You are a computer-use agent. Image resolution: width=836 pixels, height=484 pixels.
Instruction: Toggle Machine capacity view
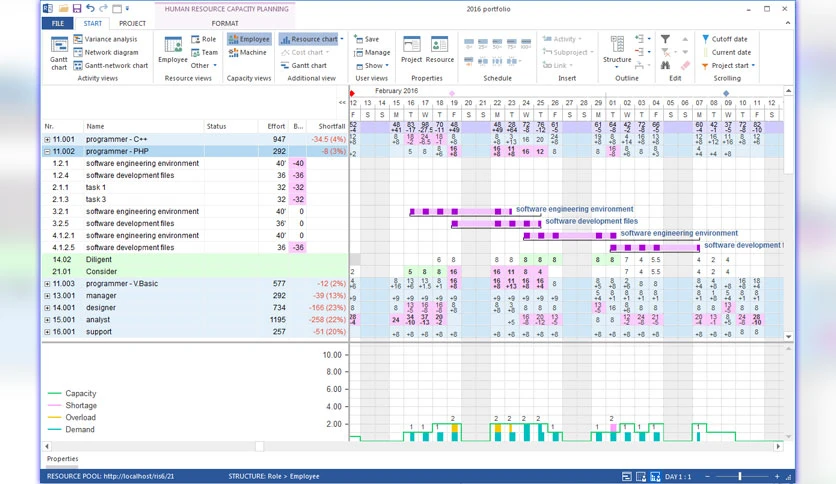coord(247,52)
